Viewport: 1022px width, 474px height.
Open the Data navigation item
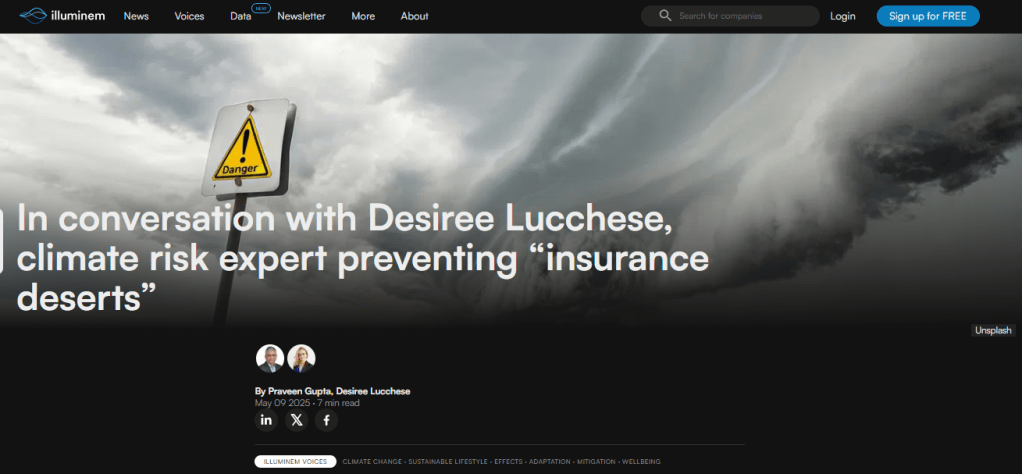pos(240,17)
